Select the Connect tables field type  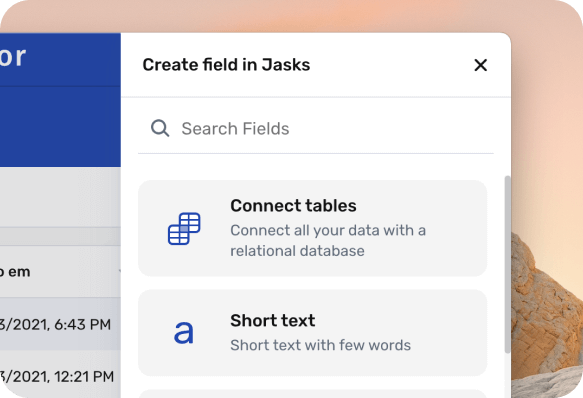[312, 228]
